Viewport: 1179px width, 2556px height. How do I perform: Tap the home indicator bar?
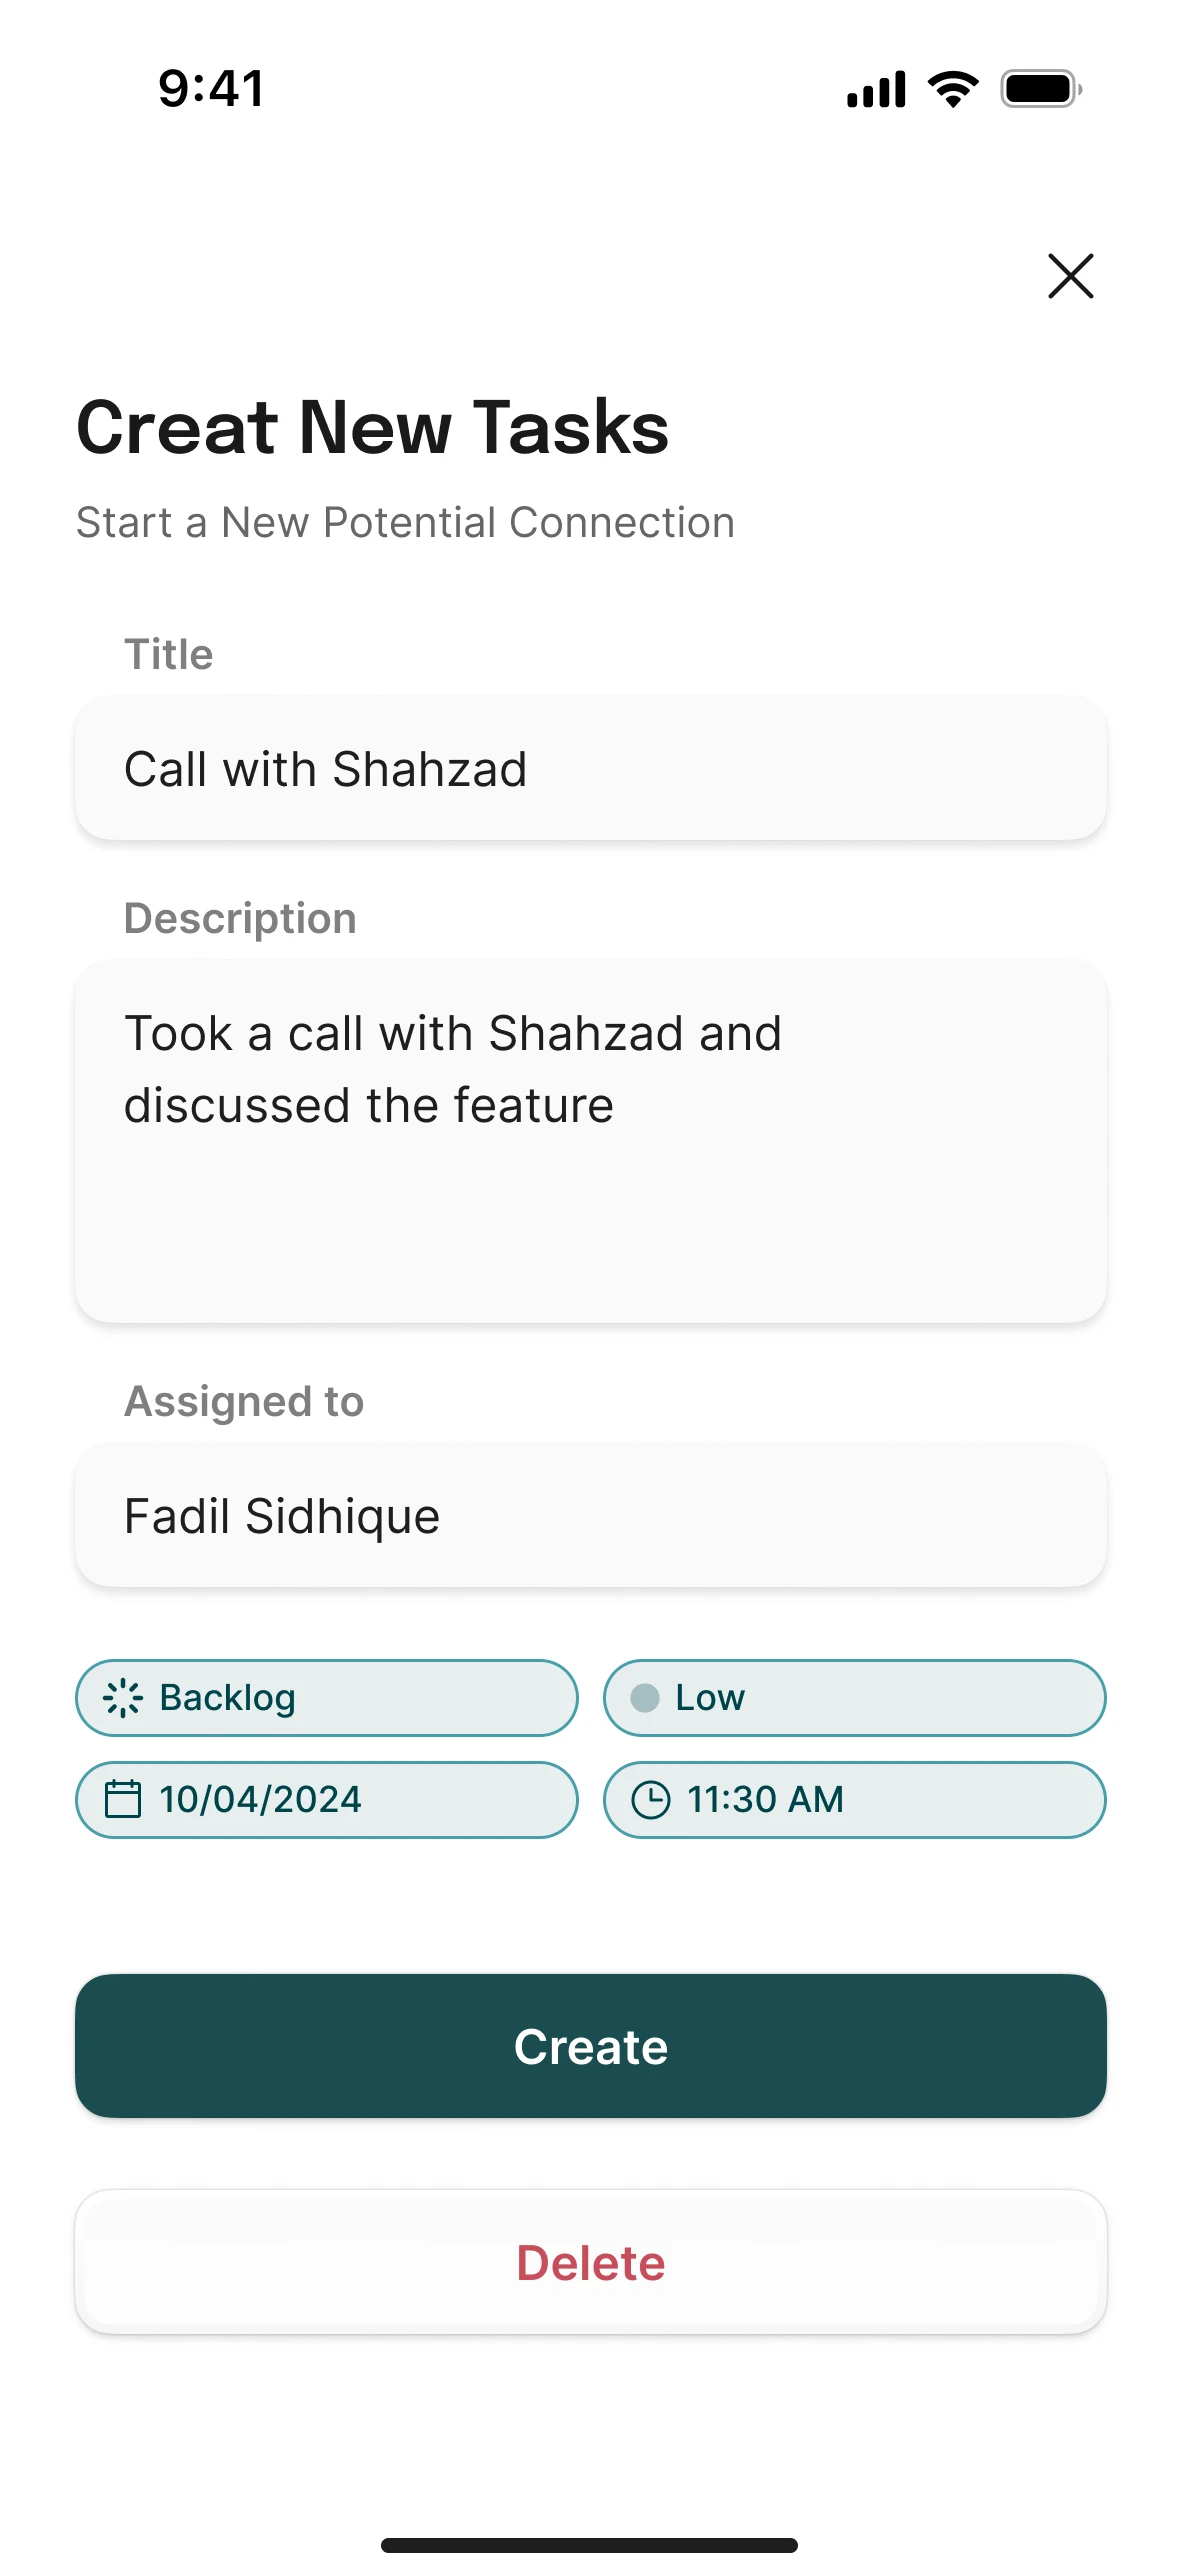[x=589, y=2545]
